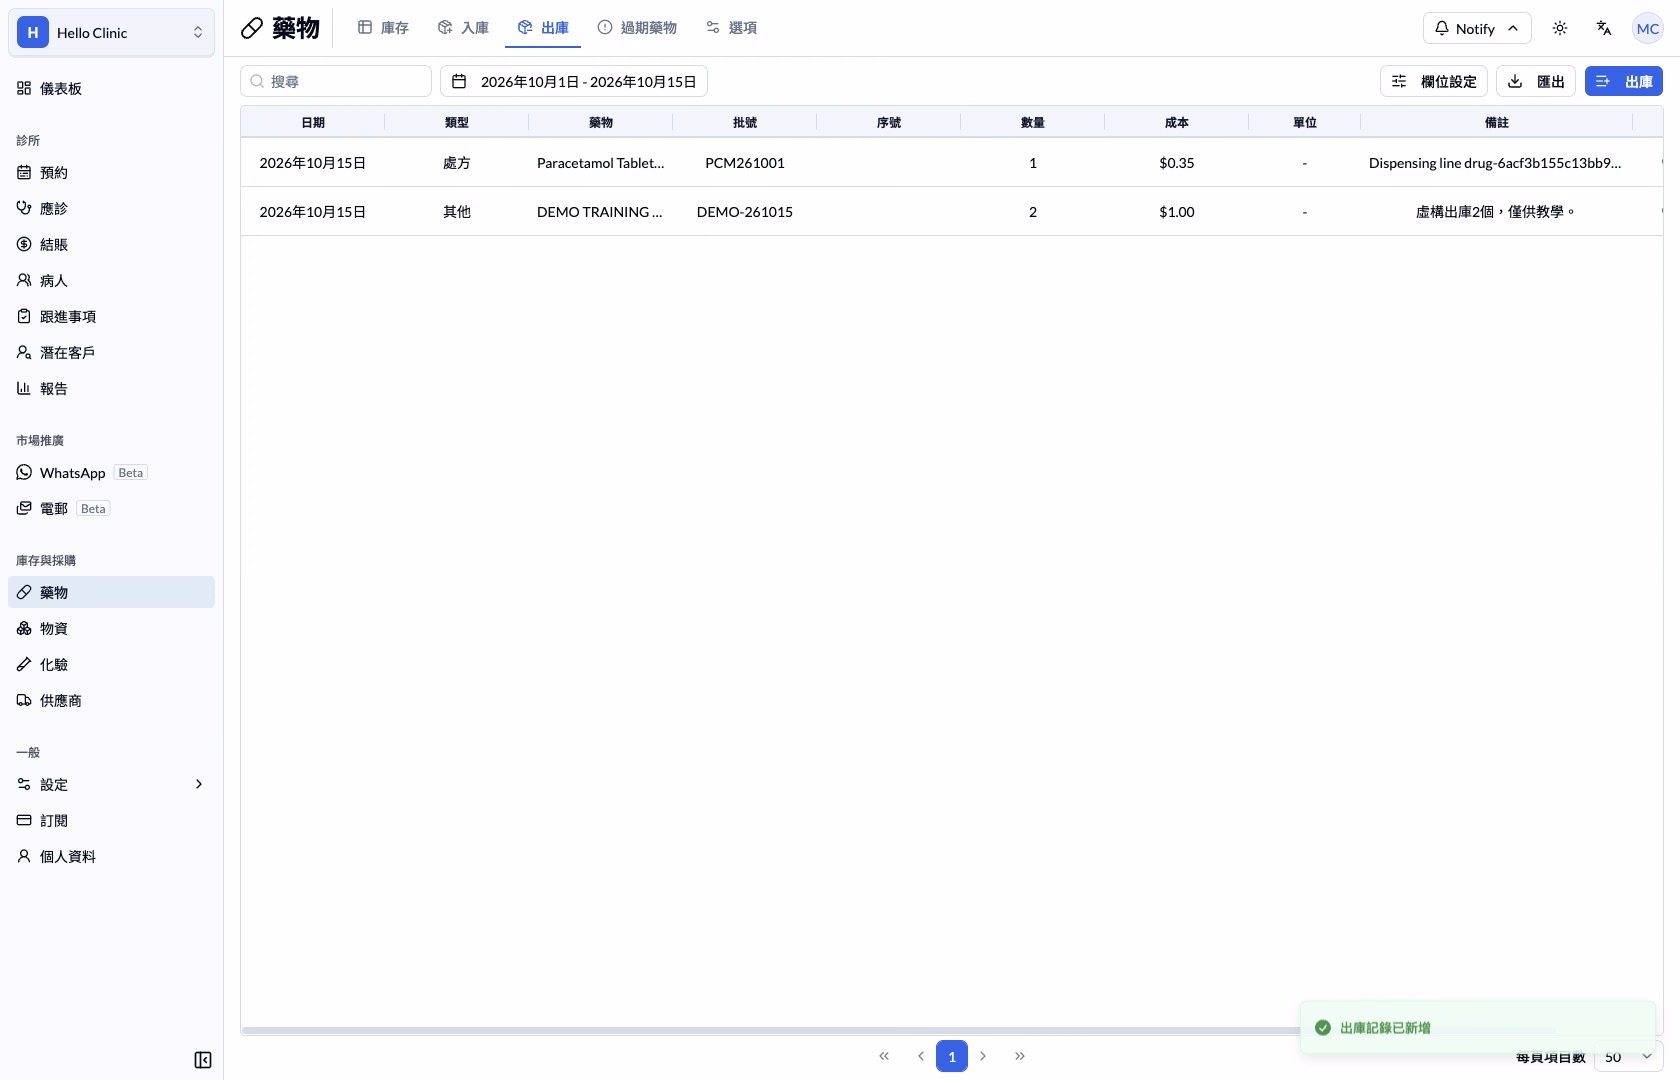This screenshot has height=1080, width=1680.
Task: Open 病人 patients list
Action: pyautogui.click(x=111, y=280)
